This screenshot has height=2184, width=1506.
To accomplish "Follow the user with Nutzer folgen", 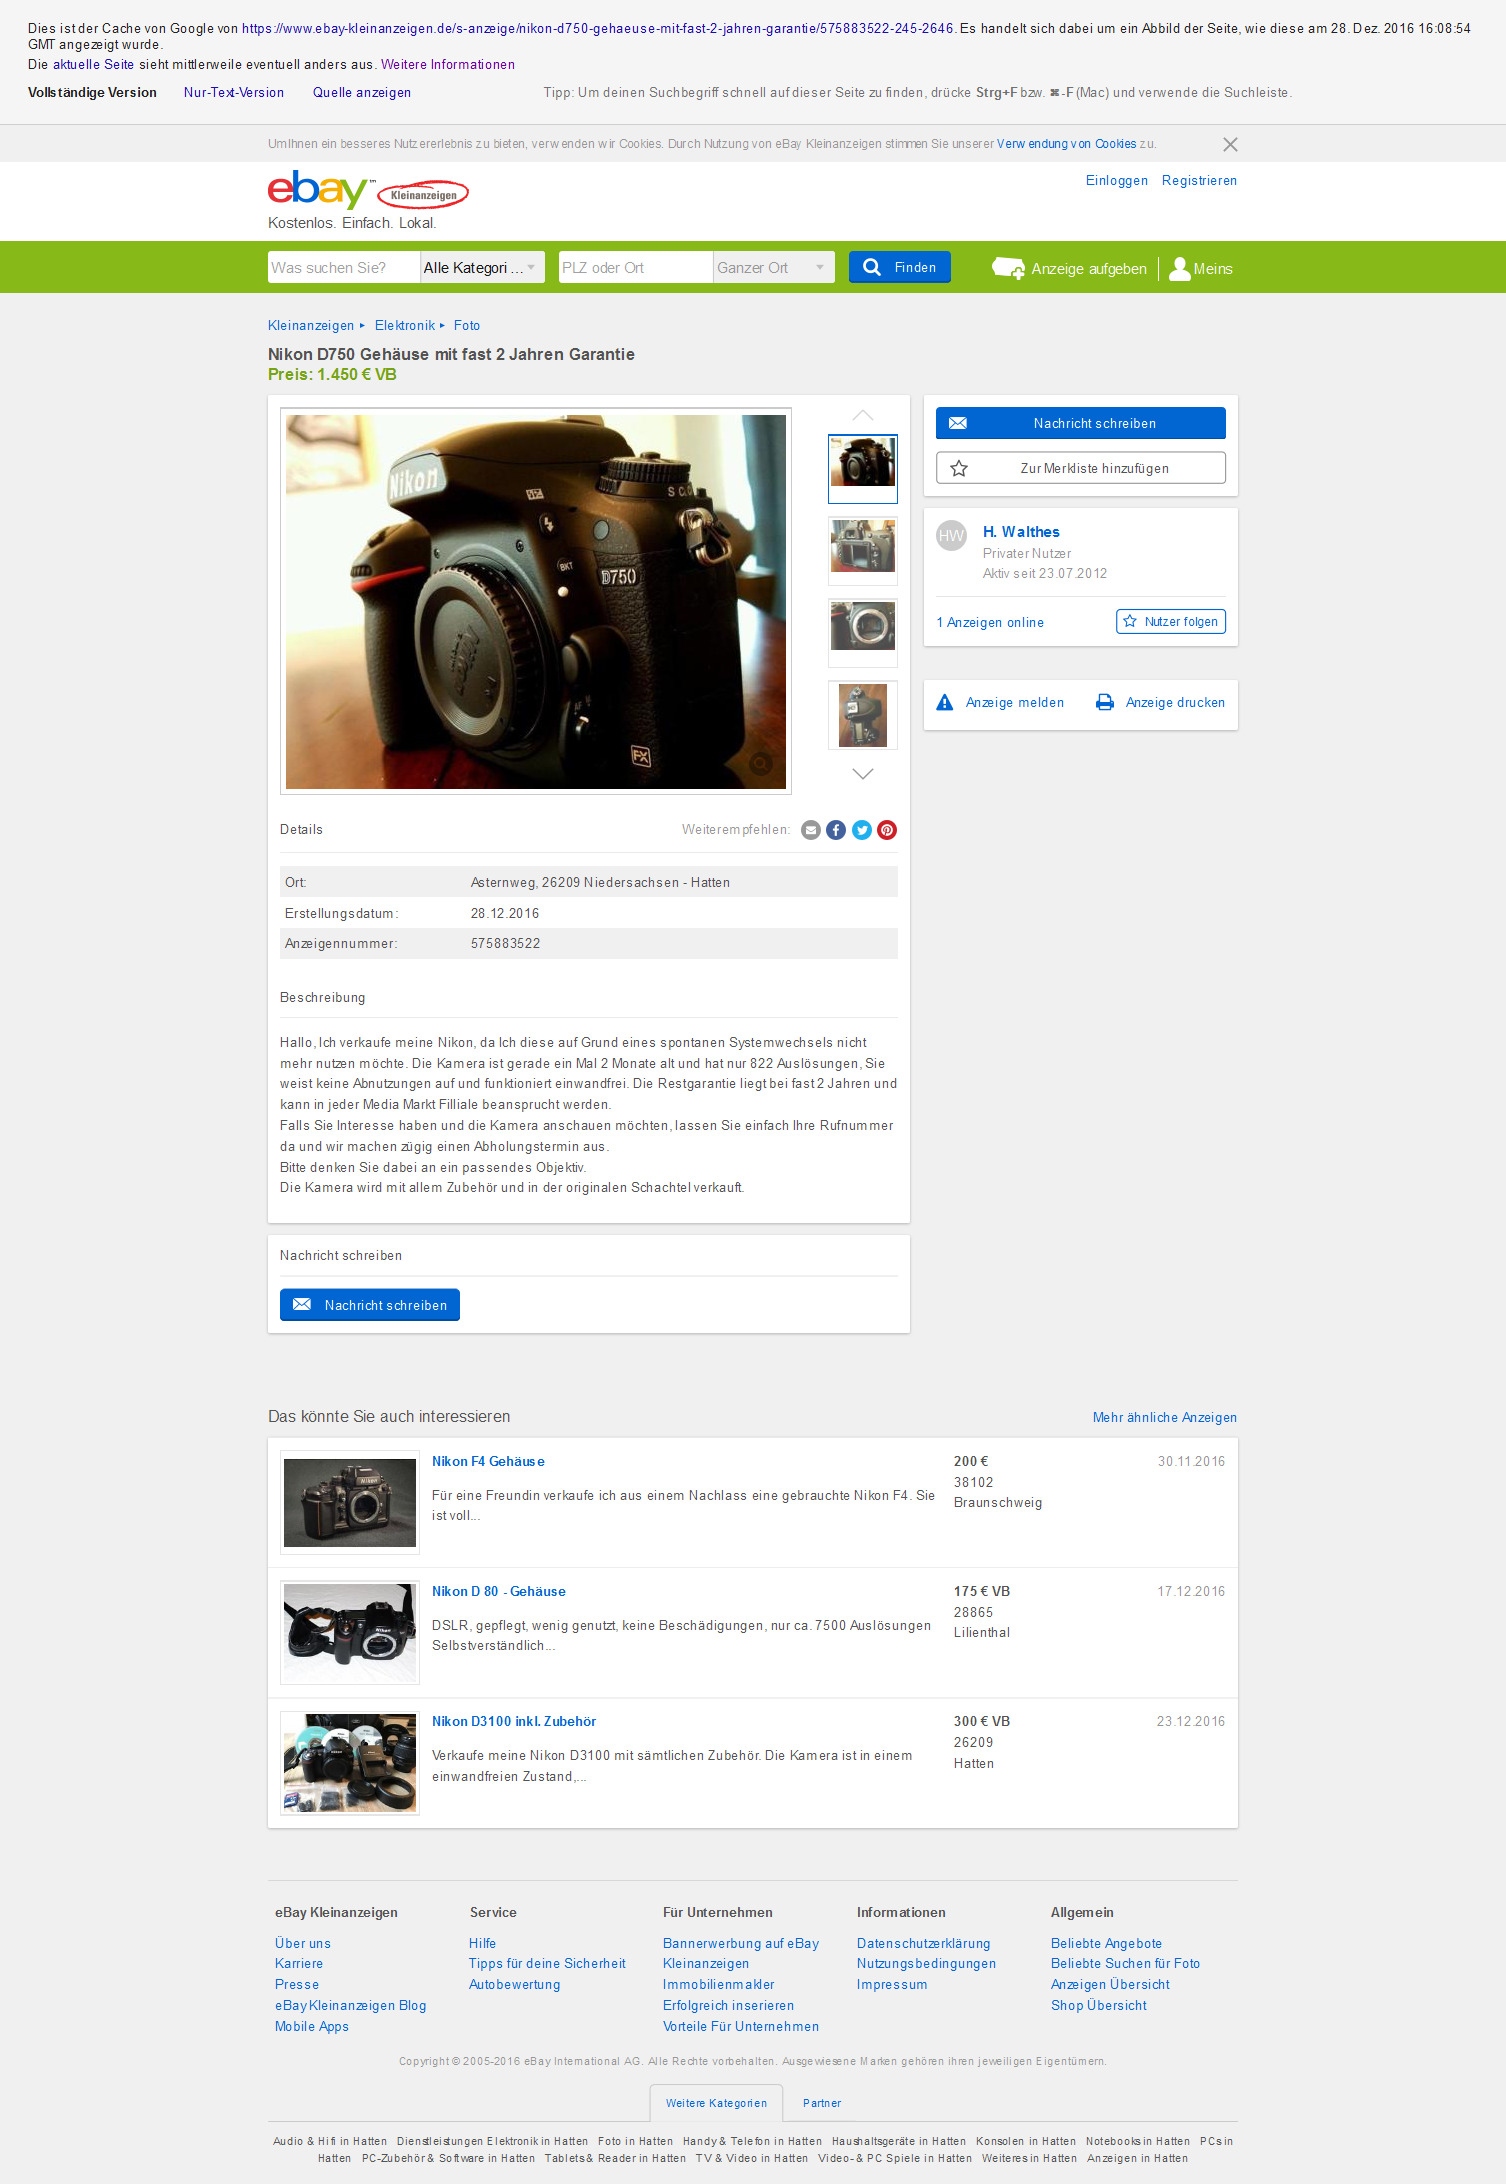I will 1171,621.
